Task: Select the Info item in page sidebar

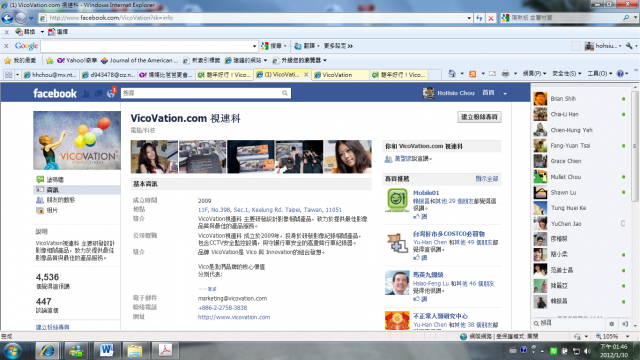Action: pos(77,190)
